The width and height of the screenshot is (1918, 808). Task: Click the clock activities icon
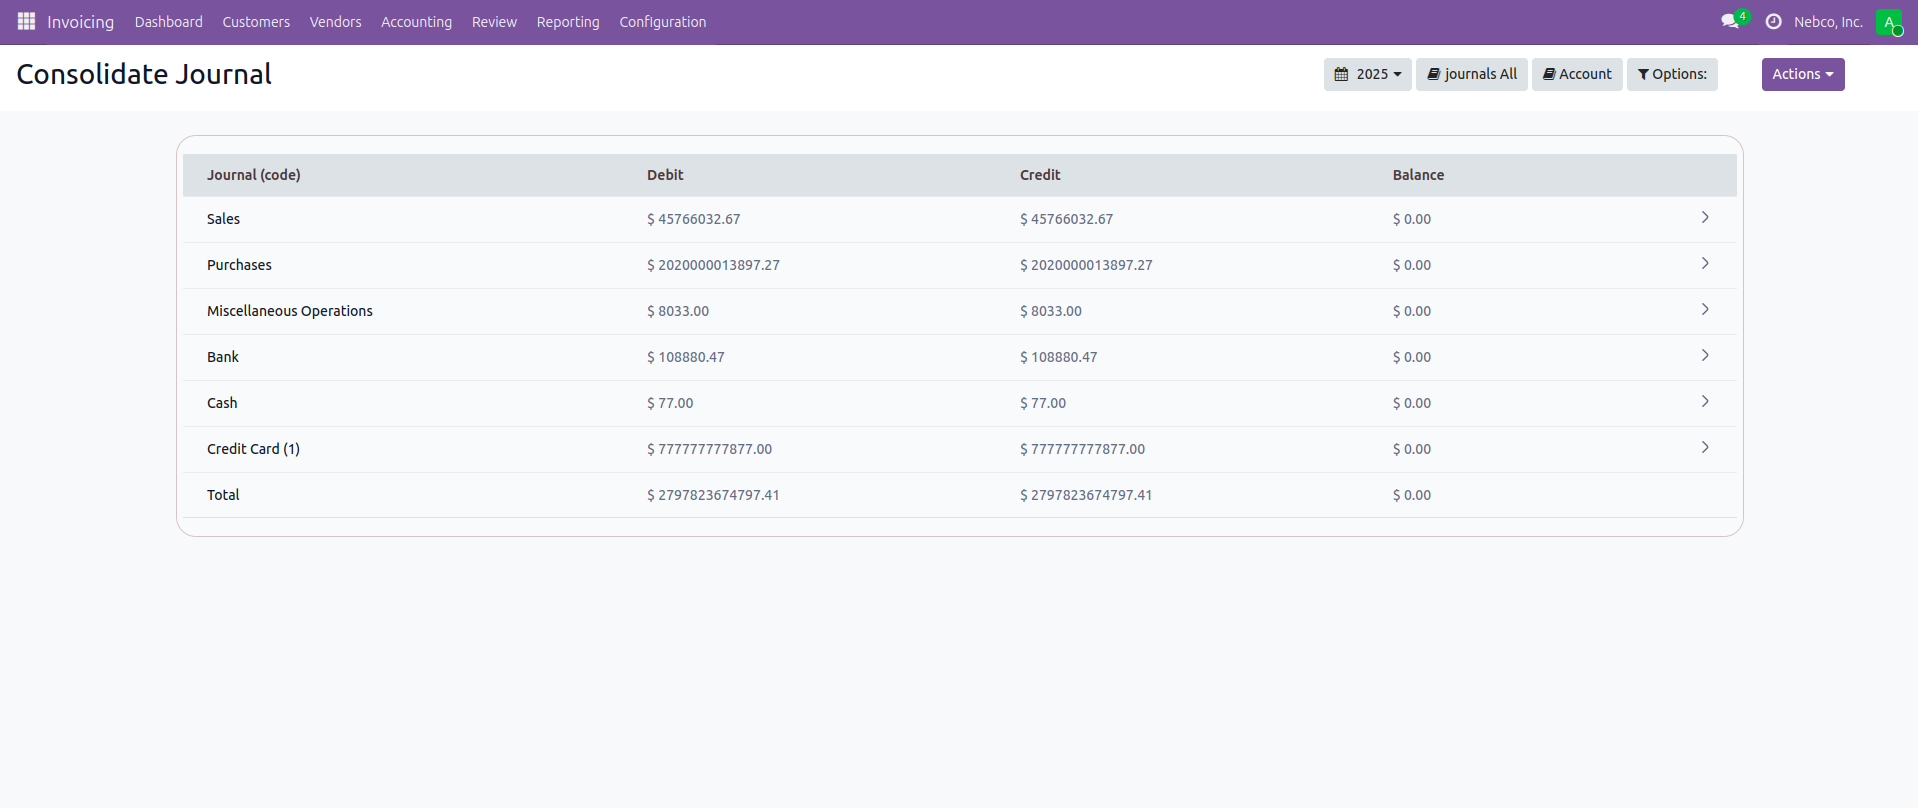click(x=1773, y=21)
